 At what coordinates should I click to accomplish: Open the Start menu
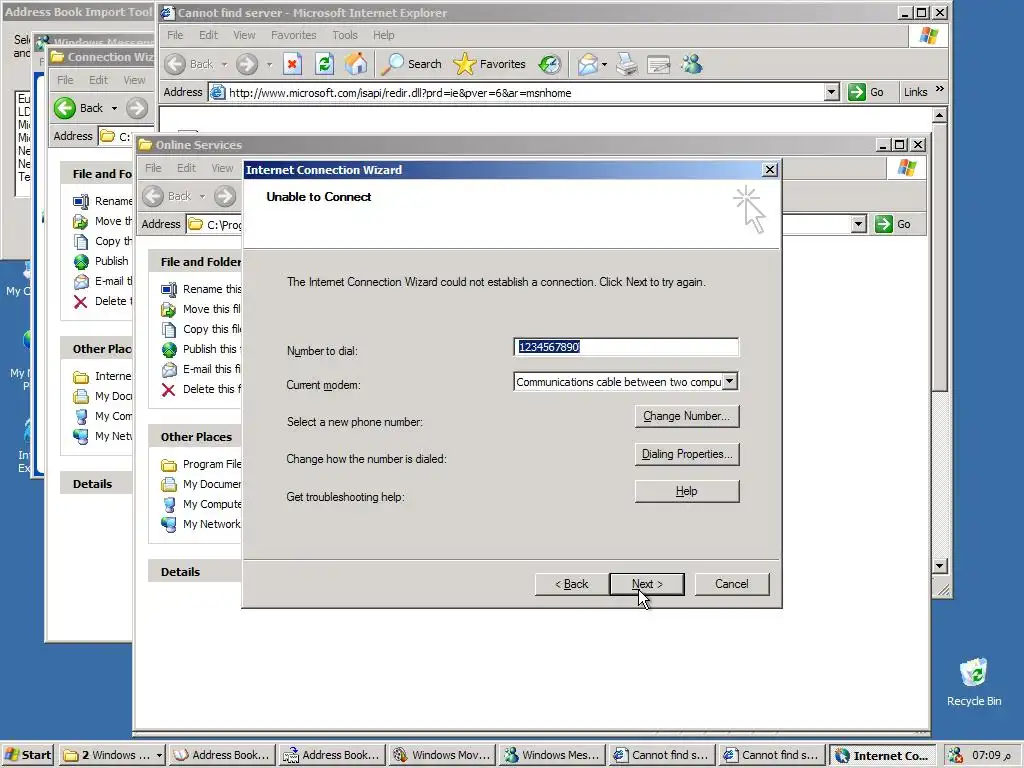pos(28,756)
